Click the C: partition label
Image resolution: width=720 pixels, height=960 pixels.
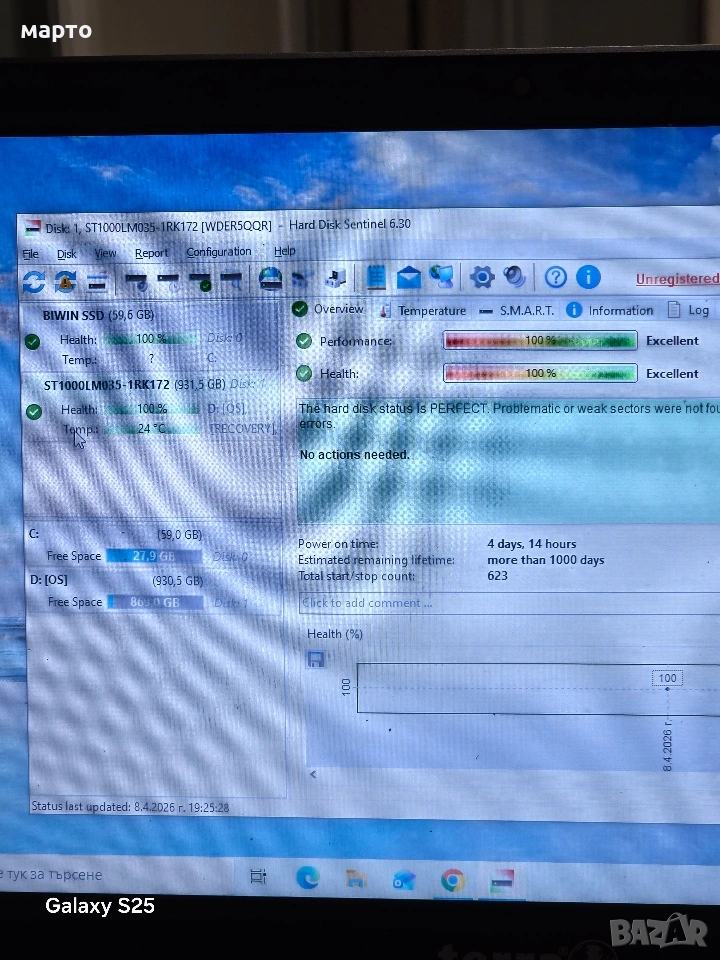(x=34, y=534)
